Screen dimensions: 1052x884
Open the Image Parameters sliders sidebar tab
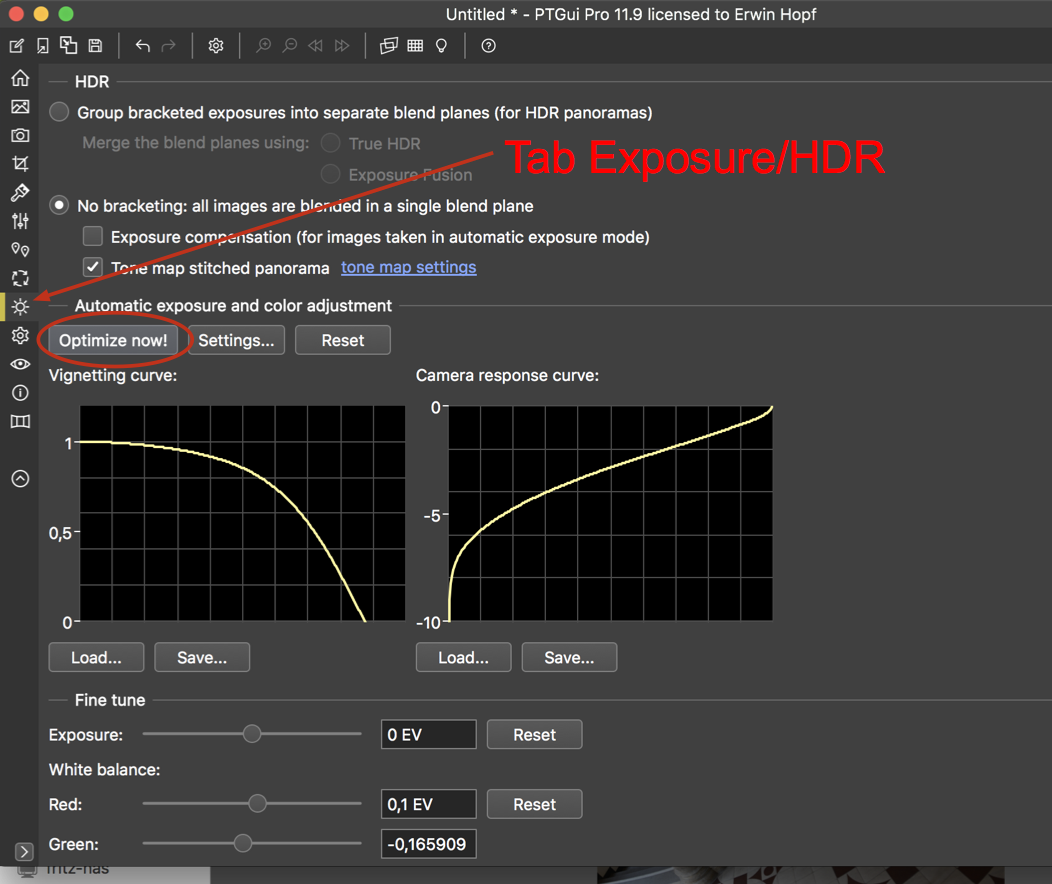pyautogui.click(x=20, y=221)
